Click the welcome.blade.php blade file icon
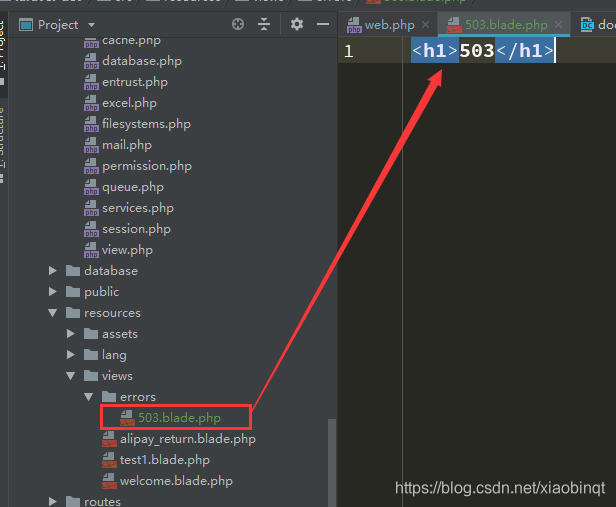The image size is (616, 507). 109,481
